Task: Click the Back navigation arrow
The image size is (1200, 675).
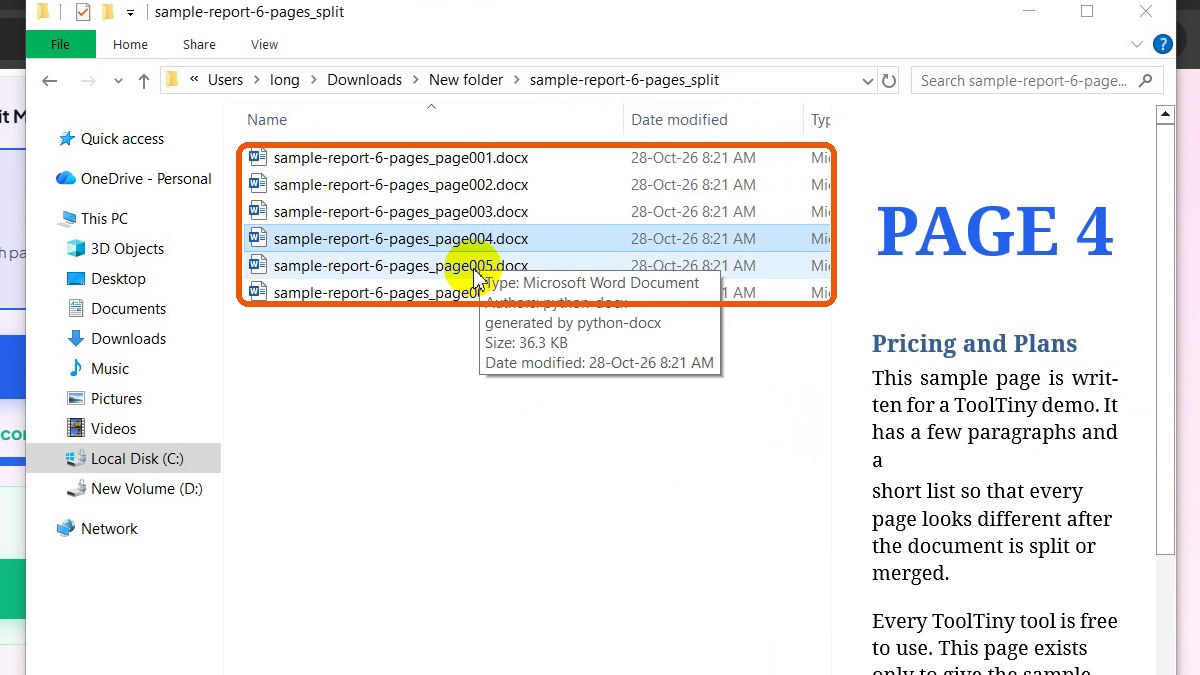Action: [x=49, y=81]
